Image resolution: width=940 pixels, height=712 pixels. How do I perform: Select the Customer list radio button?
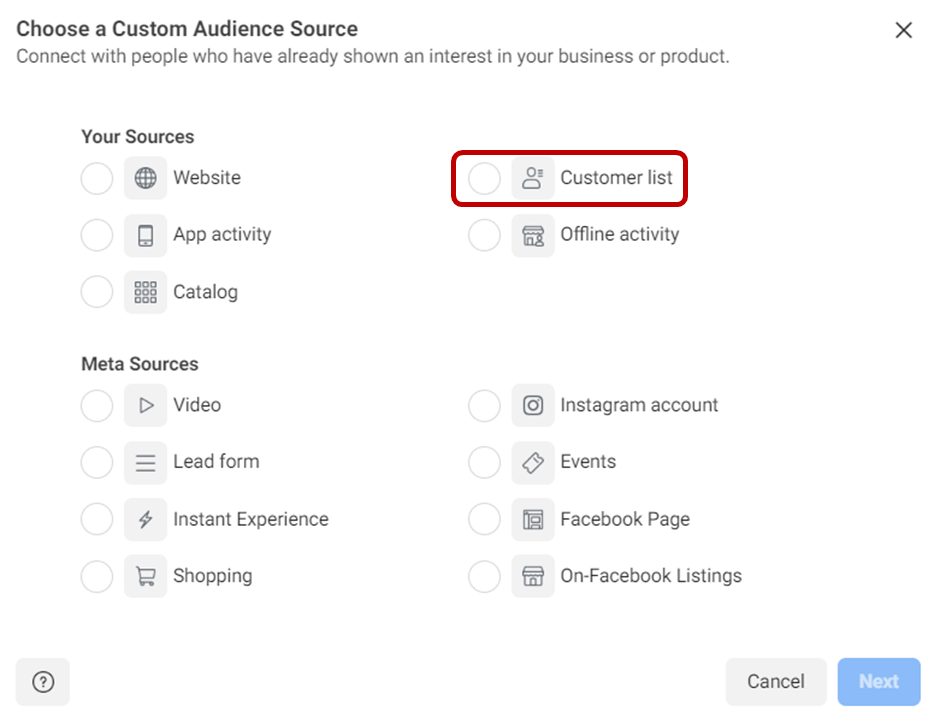pyautogui.click(x=484, y=179)
